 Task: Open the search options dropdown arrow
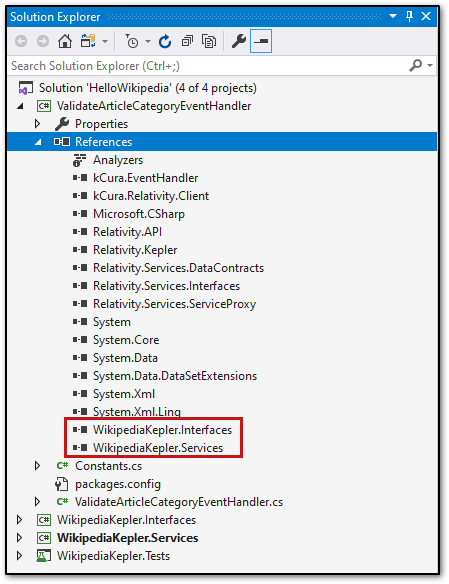click(x=430, y=66)
